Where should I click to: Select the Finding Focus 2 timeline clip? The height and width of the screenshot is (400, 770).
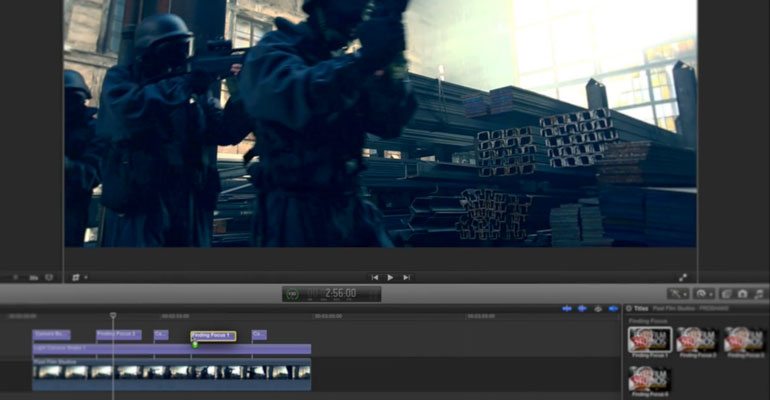click(119, 335)
